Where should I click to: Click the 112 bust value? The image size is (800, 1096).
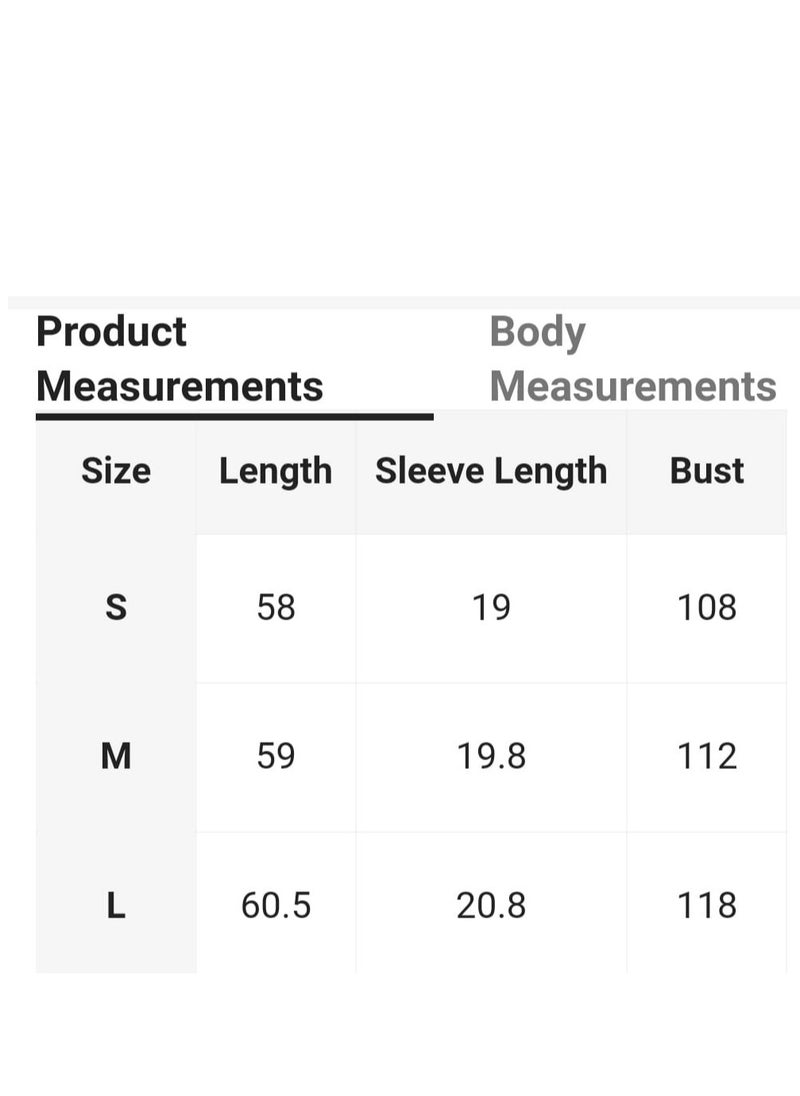click(x=706, y=756)
